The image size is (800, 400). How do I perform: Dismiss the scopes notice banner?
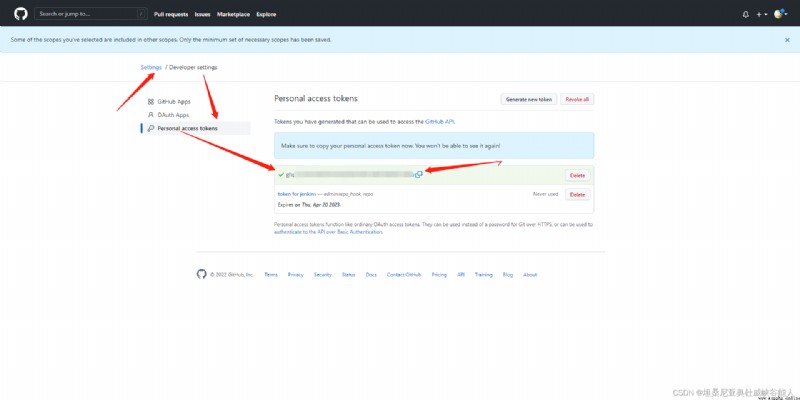787,40
